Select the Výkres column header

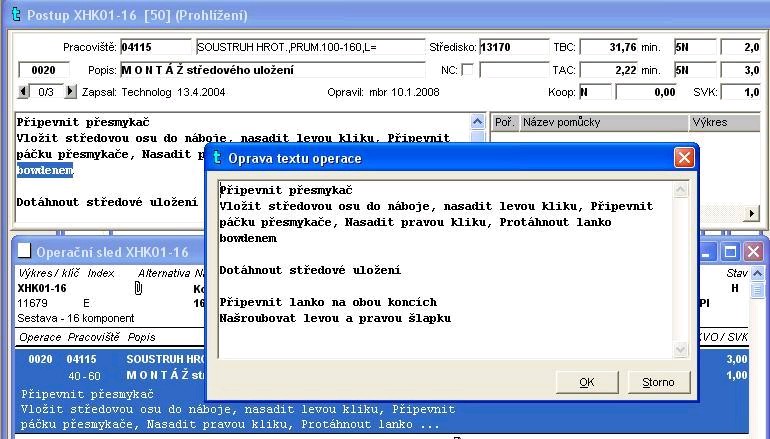(x=724, y=122)
